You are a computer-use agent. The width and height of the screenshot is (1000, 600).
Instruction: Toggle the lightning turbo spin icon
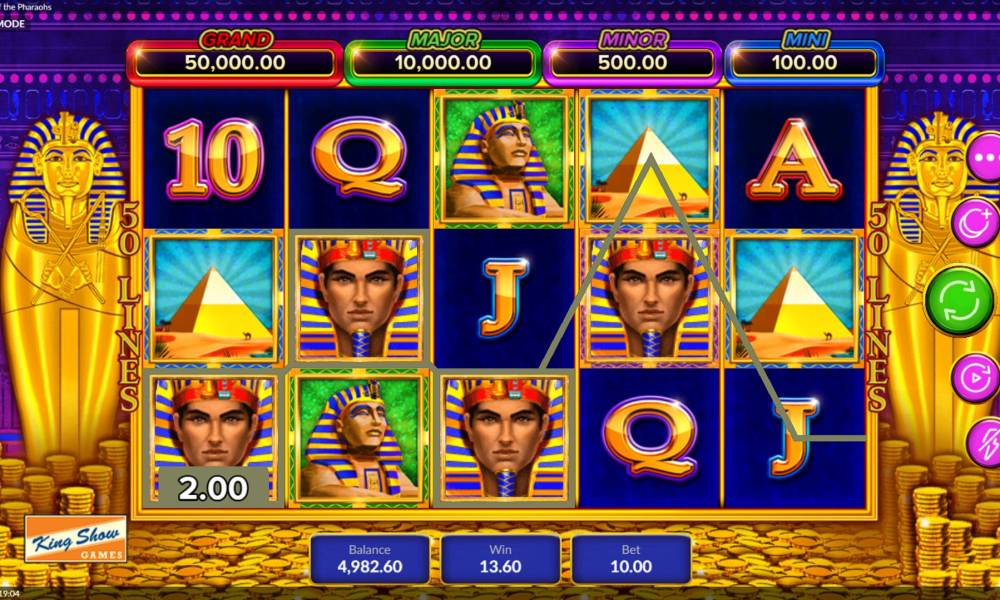point(984,442)
